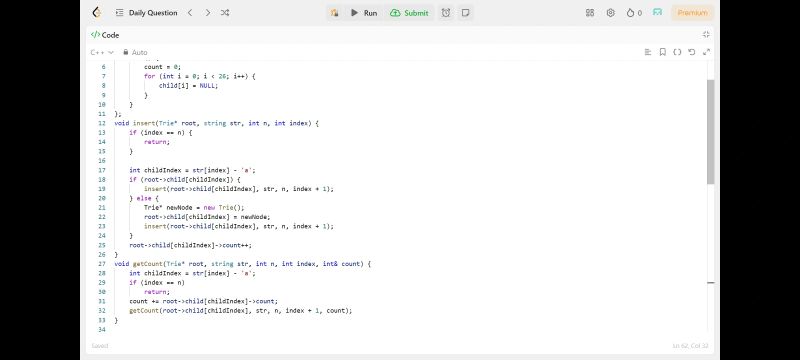800x360 pixels.
Task: Open the Daily Question problem list
Action: tap(146, 13)
